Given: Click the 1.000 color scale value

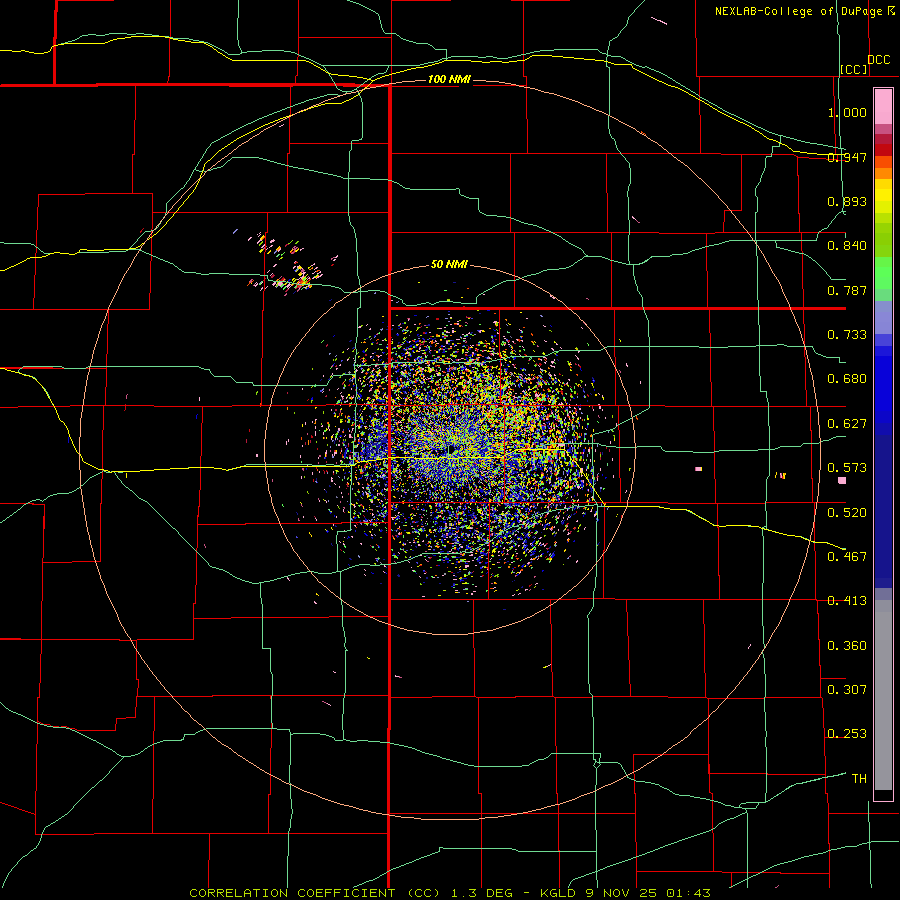Looking at the screenshot, I should click(847, 112).
